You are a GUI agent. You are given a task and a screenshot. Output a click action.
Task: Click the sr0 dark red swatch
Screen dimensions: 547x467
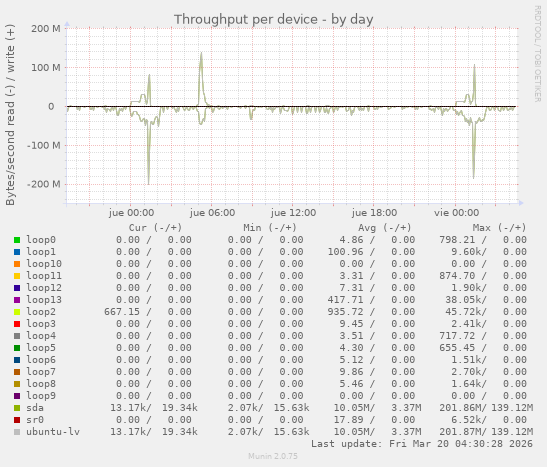17,420
